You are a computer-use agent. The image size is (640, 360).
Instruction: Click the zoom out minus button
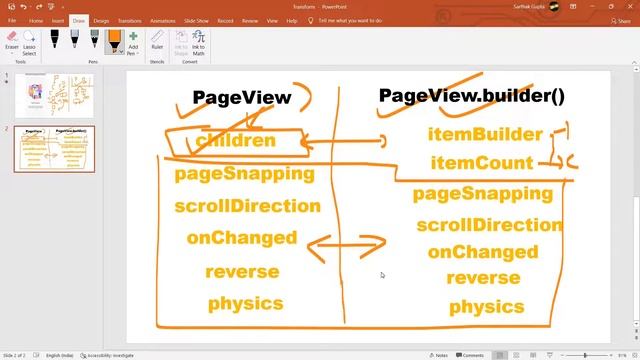[562, 356]
